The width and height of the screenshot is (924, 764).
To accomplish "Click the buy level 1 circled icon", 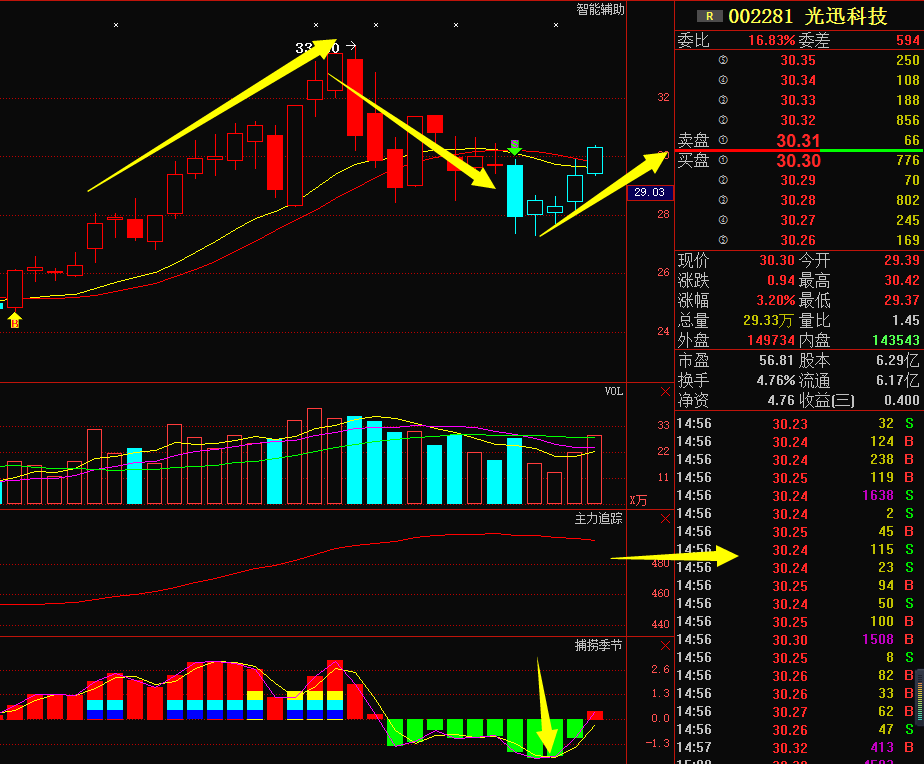I will (723, 160).
